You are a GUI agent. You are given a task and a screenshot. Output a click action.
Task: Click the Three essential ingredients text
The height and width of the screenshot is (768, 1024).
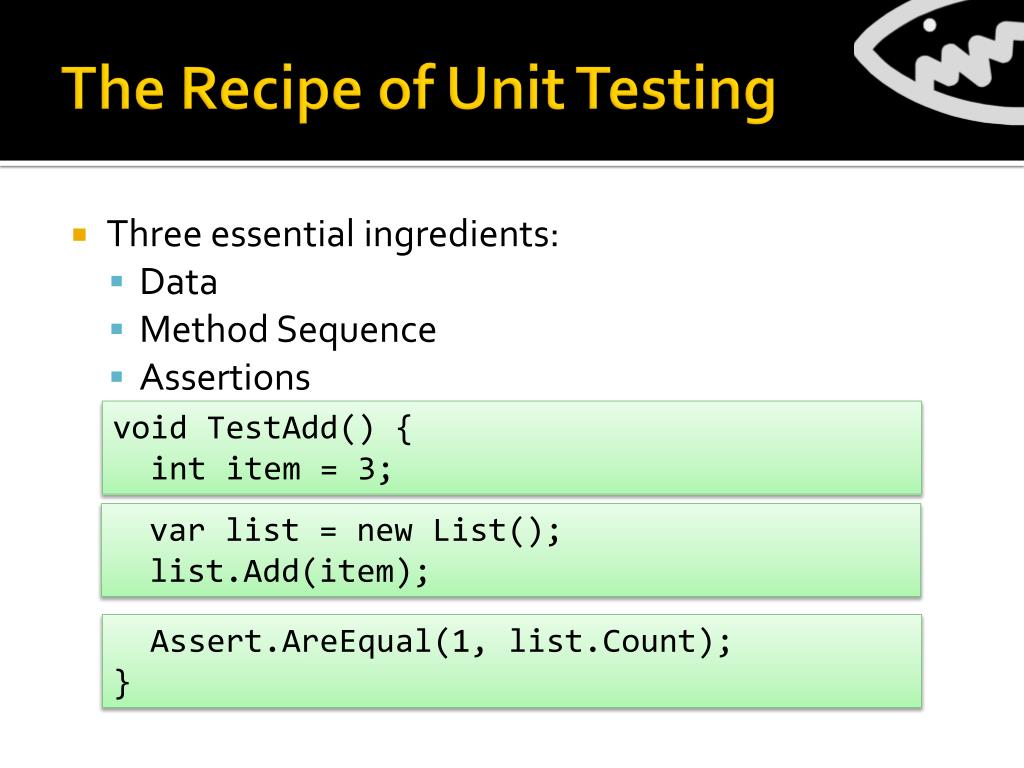(x=332, y=234)
